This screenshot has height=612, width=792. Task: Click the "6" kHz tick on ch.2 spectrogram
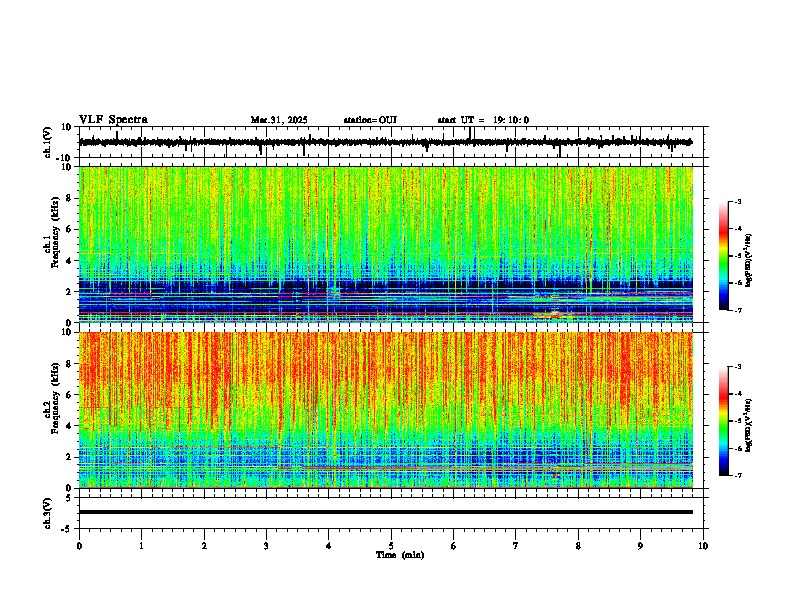69,395
